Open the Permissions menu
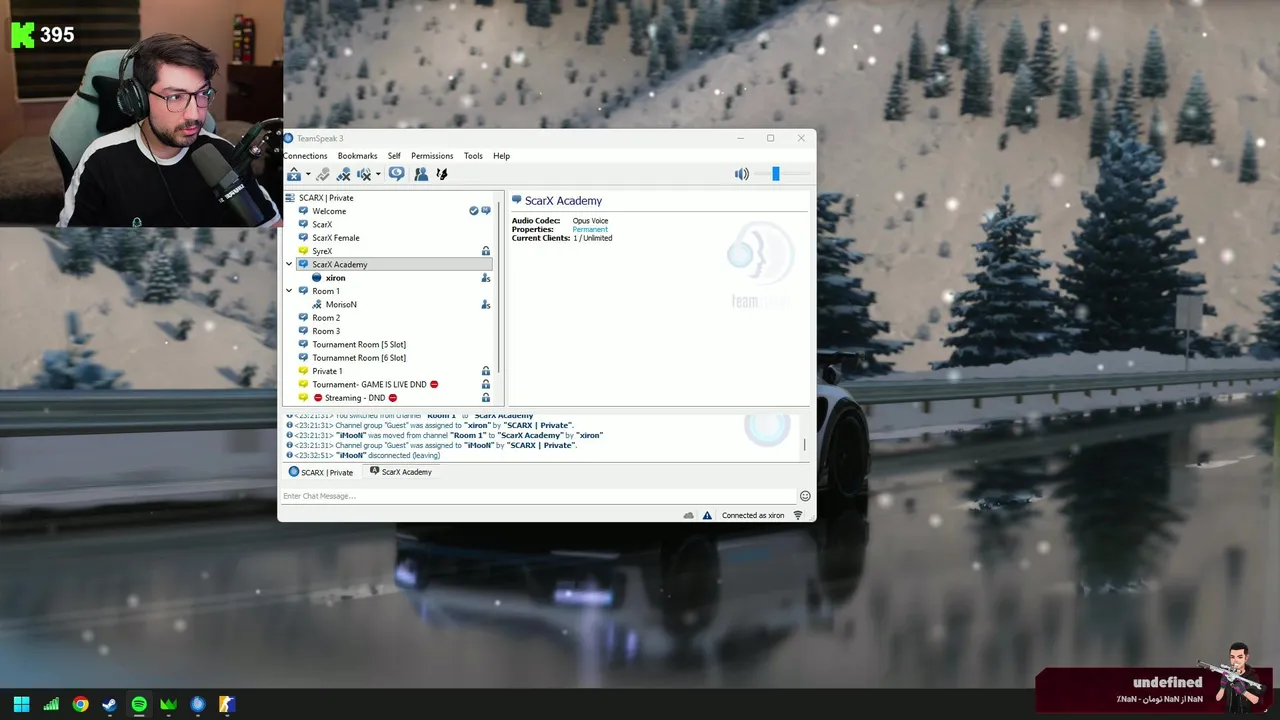The image size is (1280, 720). coord(432,156)
